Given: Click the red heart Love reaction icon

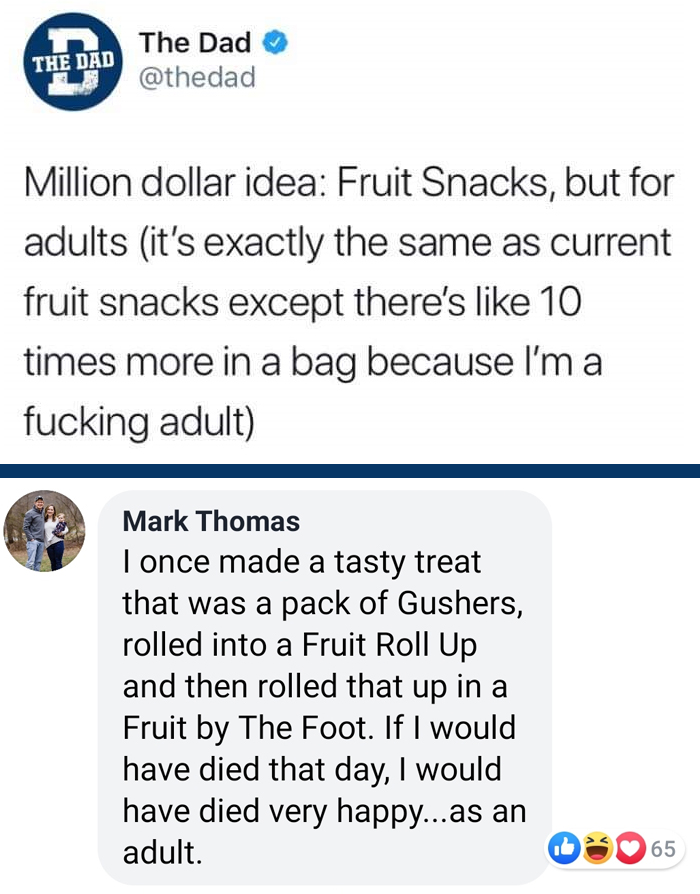Looking at the screenshot, I should click(627, 849).
